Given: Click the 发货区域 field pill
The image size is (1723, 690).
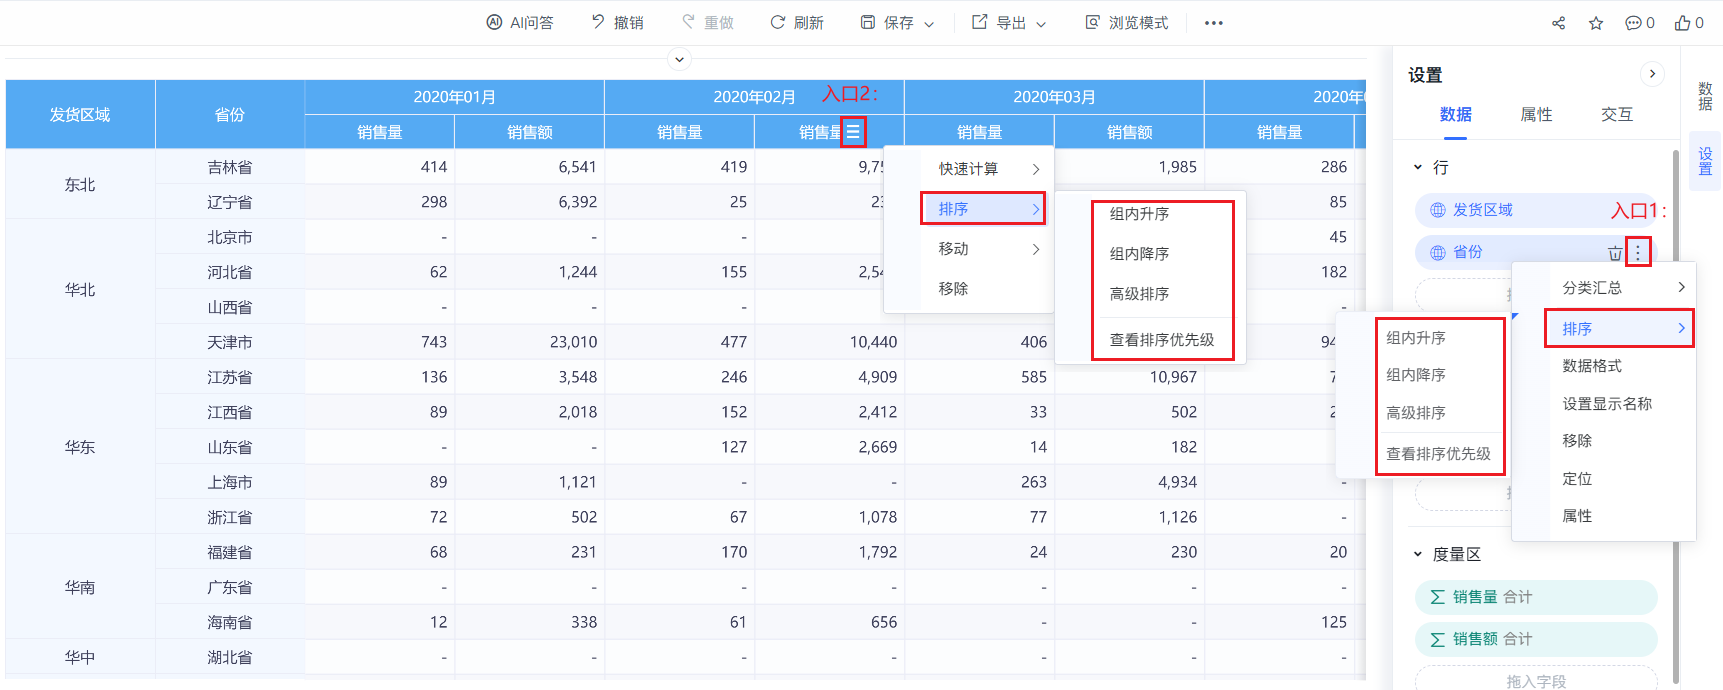Looking at the screenshot, I should pyautogui.click(x=1536, y=210).
